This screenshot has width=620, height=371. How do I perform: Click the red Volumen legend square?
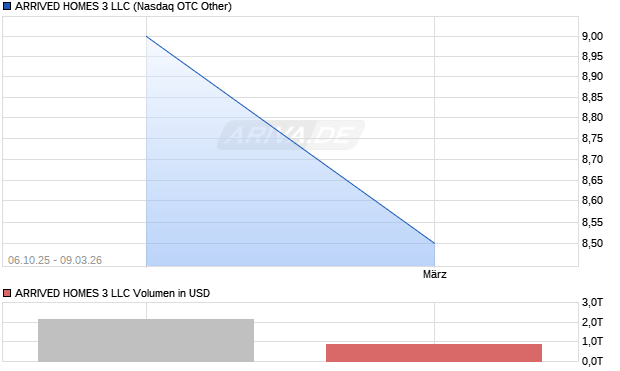(x=7, y=293)
